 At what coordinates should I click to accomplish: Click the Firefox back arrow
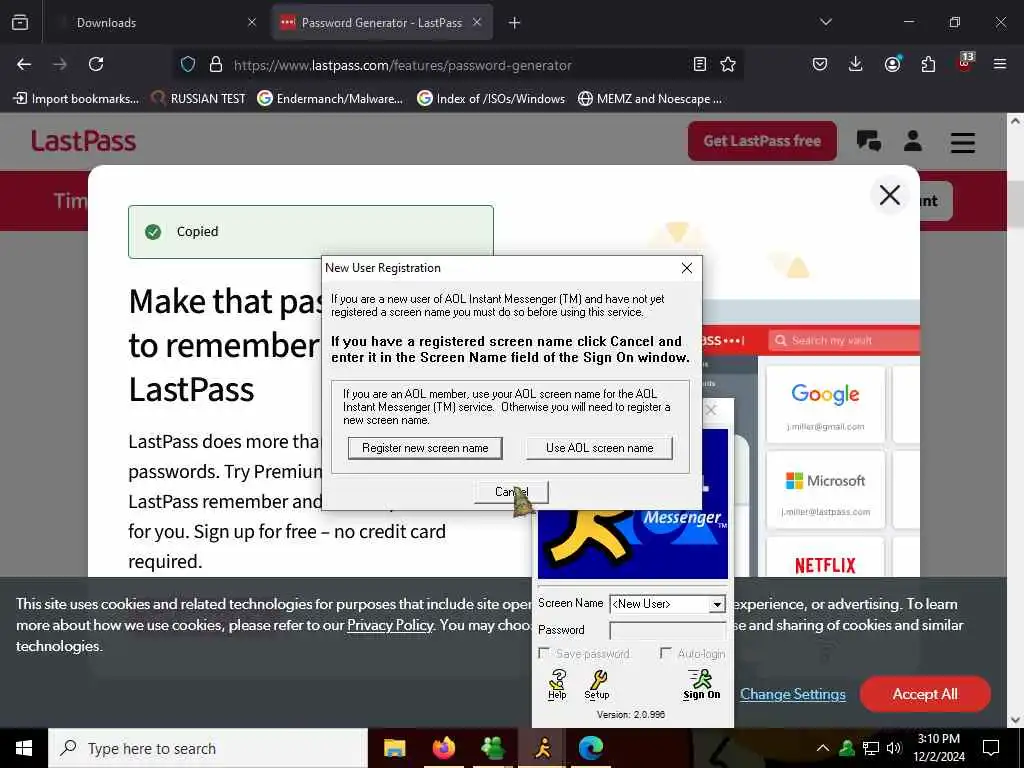coord(24,64)
